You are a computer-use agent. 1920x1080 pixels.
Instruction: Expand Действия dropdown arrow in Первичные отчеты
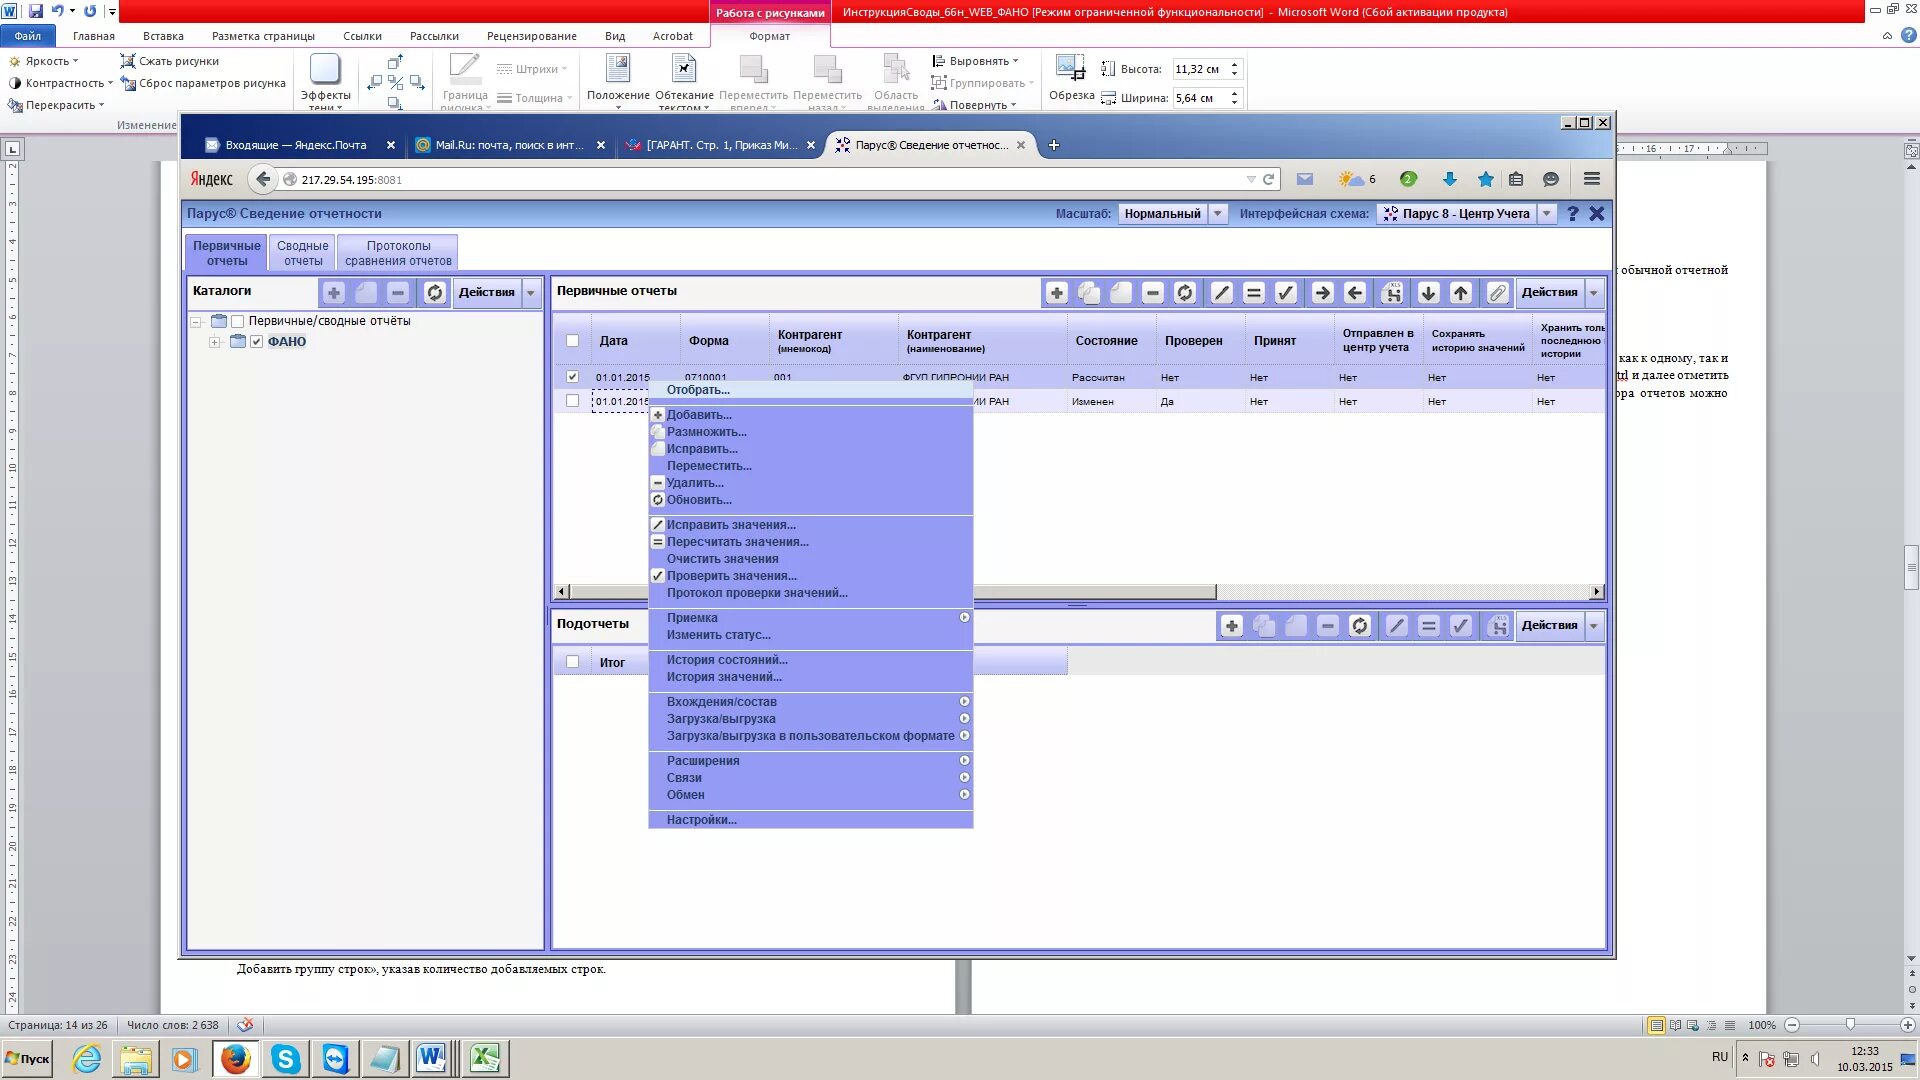pyautogui.click(x=1594, y=293)
